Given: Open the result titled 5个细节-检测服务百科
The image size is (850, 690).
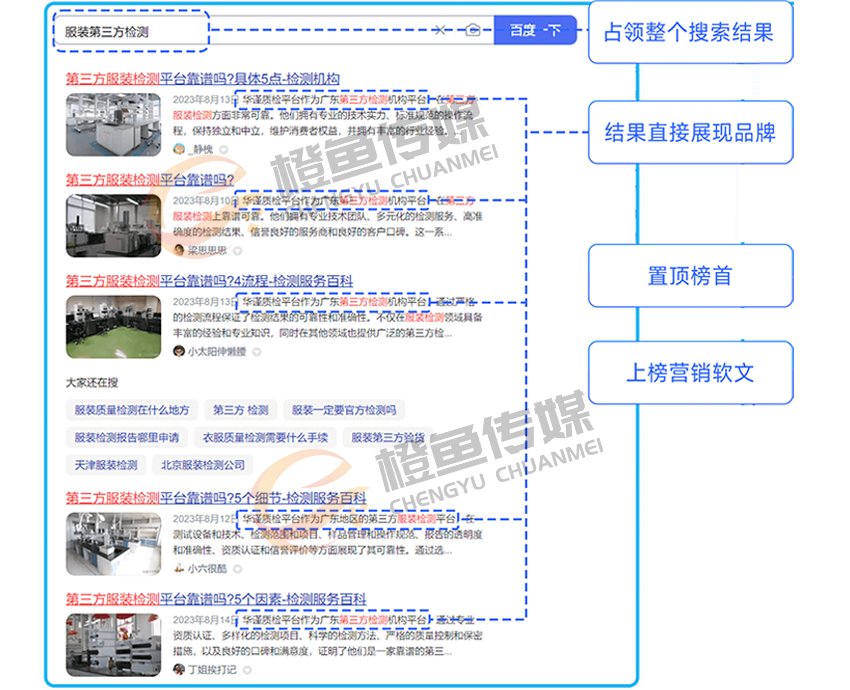Looking at the screenshot, I should coord(216,498).
